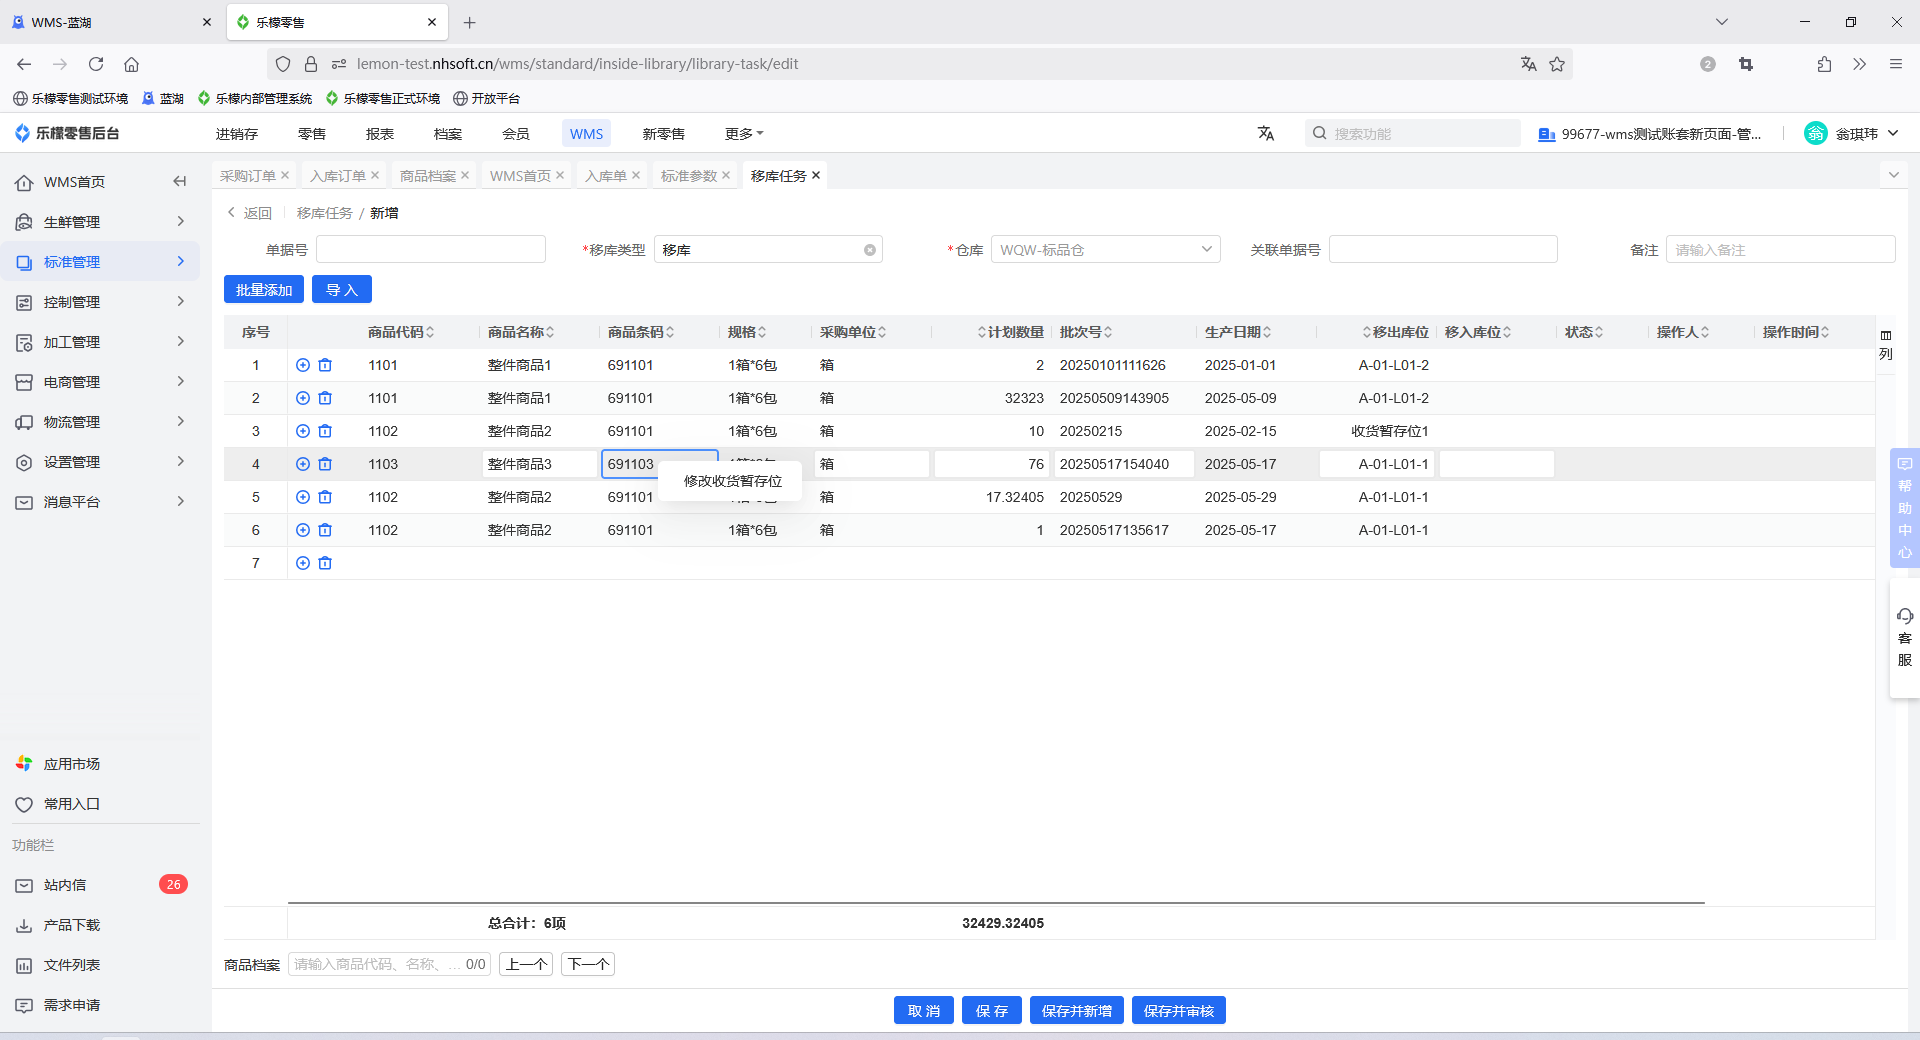The height and width of the screenshot is (1040, 1920).
Task: Open the 帮助中心 side widget
Action: pyautogui.click(x=1905, y=508)
